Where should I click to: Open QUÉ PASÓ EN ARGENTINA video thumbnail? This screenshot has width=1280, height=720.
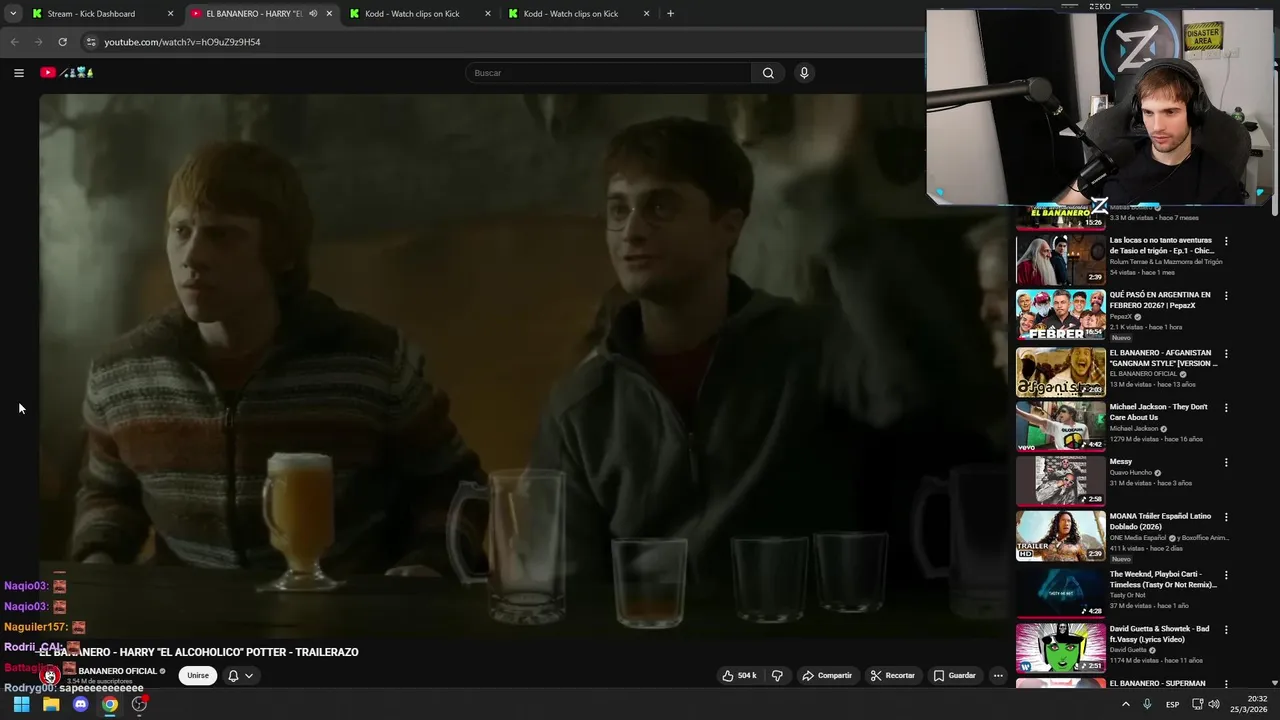point(1061,315)
